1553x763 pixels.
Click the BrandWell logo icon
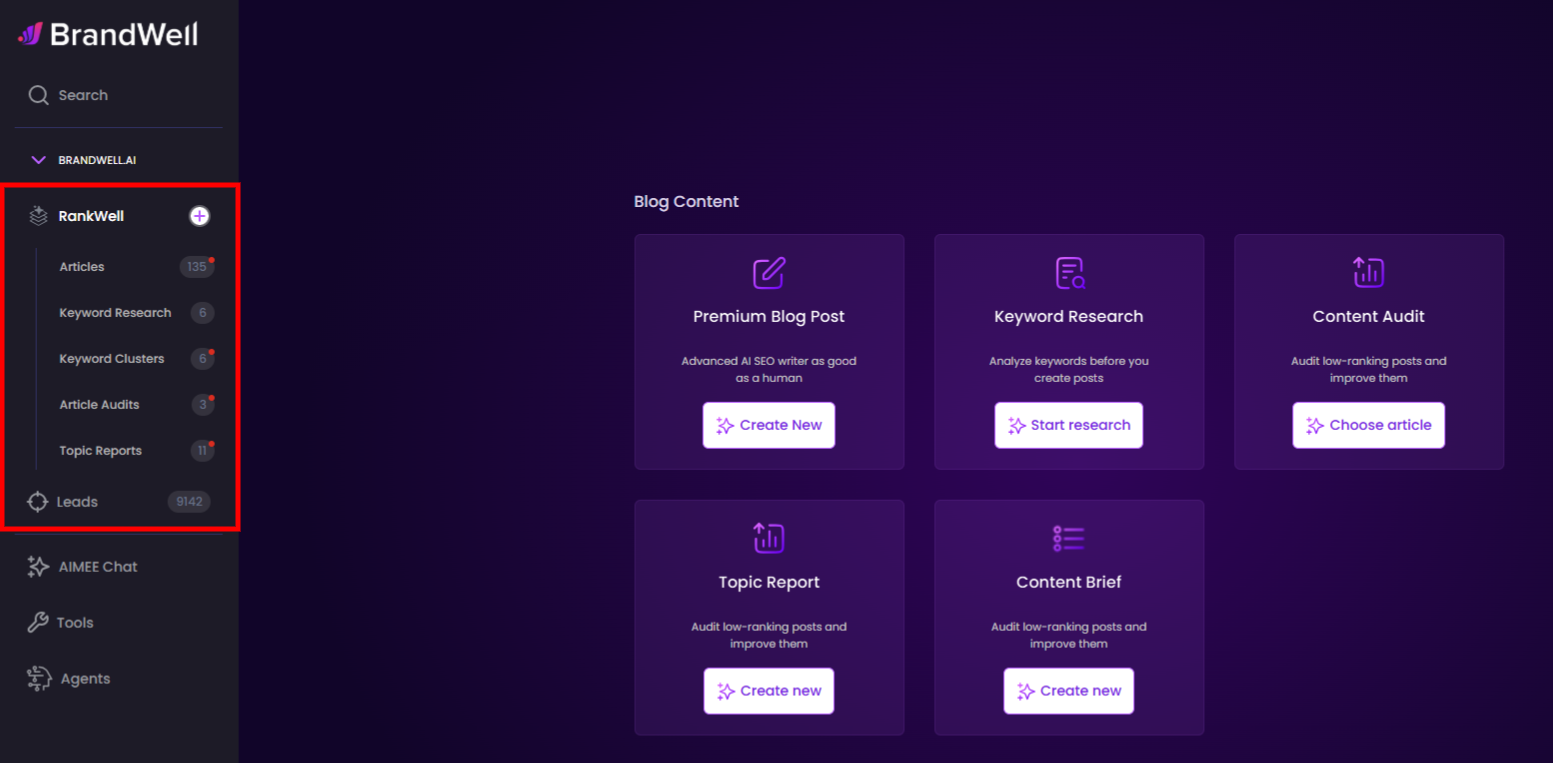coord(30,35)
